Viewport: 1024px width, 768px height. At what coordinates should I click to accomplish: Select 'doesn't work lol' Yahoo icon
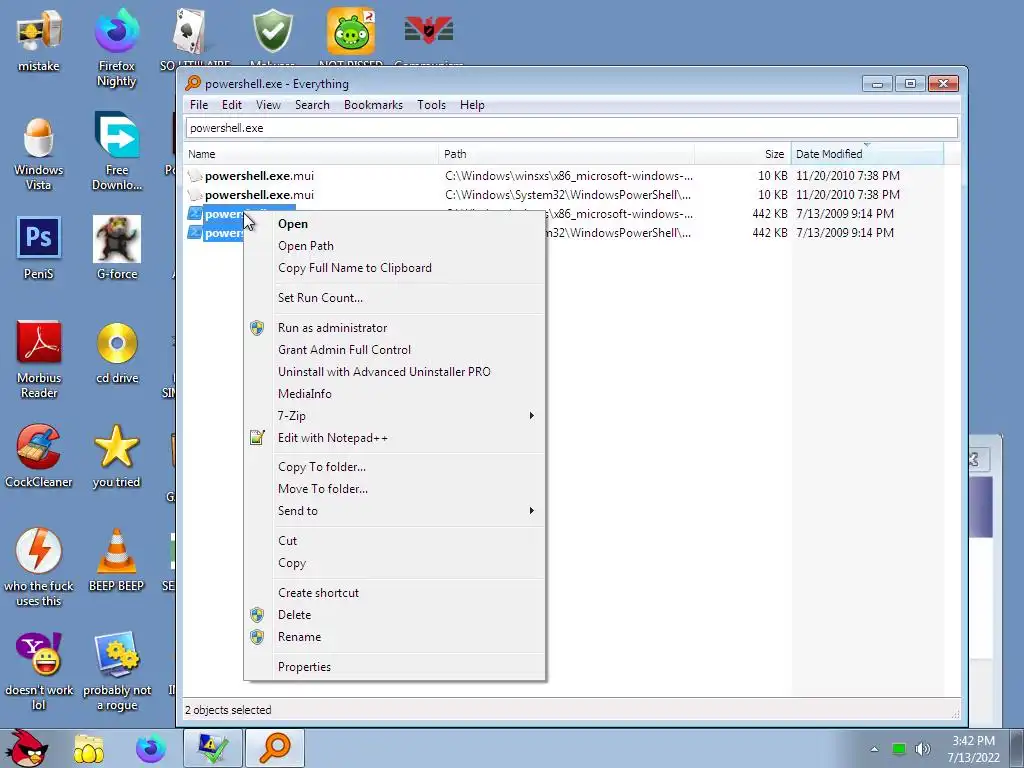click(x=39, y=671)
